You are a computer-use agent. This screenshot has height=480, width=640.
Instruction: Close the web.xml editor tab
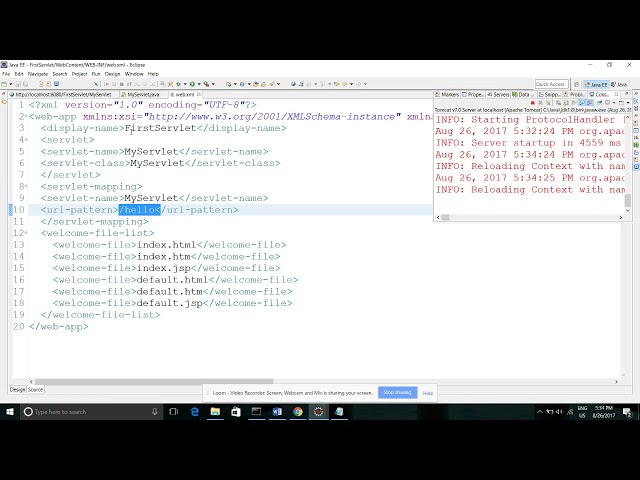click(x=199, y=94)
